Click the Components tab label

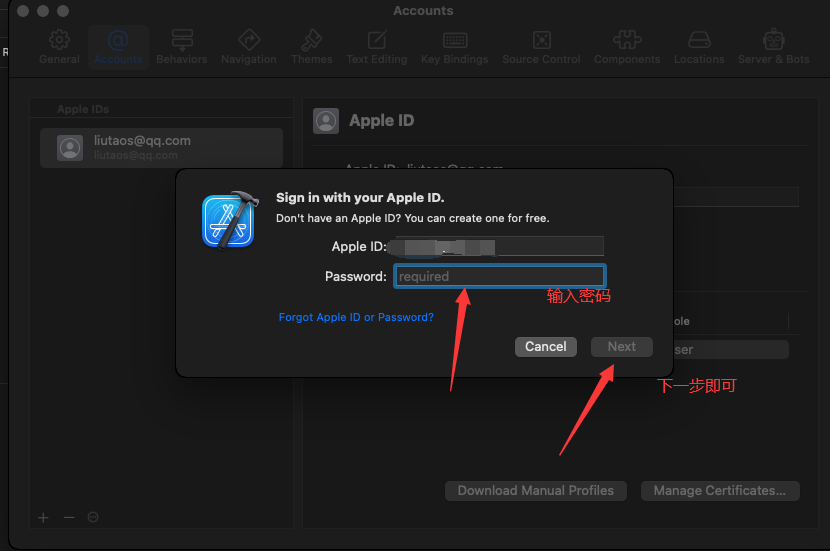(627, 59)
